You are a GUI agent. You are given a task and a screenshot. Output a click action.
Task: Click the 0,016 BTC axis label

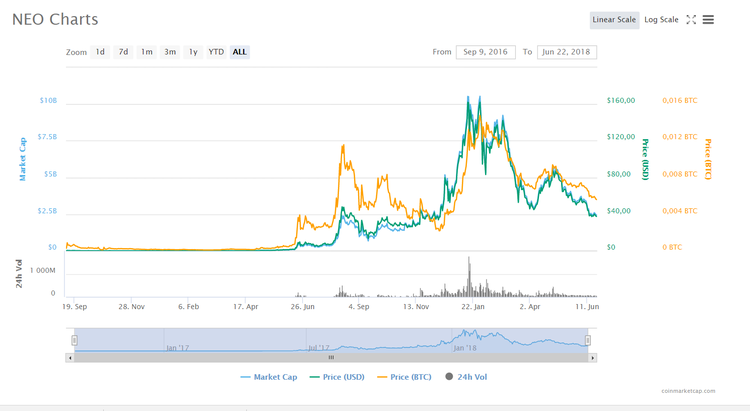(680, 100)
